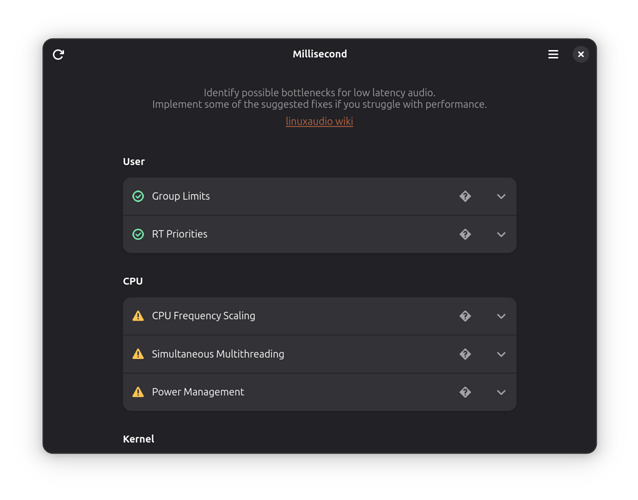The height and width of the screenshot is (500, 638).
Task: Open the linuxaudio wiki link
Action: (x=319, y=122)
